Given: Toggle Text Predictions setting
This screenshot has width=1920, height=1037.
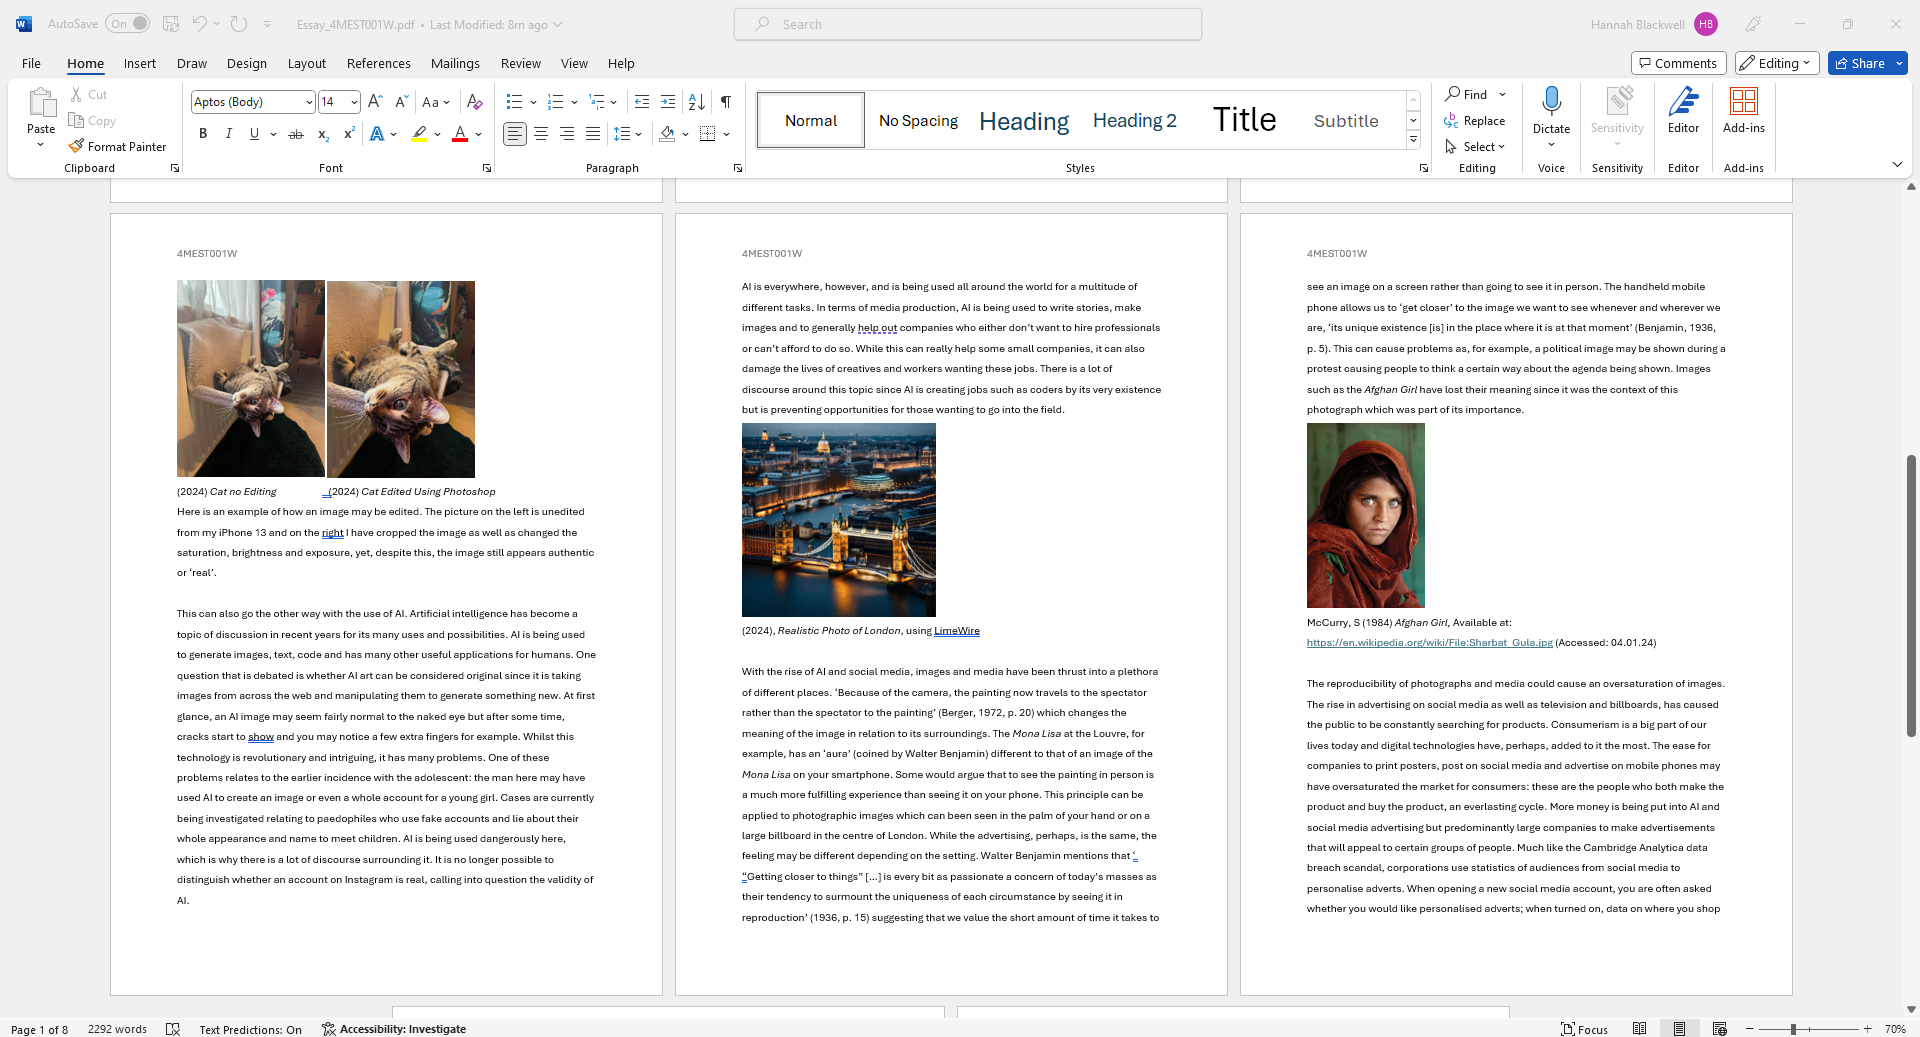Looking at the screenshot, I should 250,1029.
